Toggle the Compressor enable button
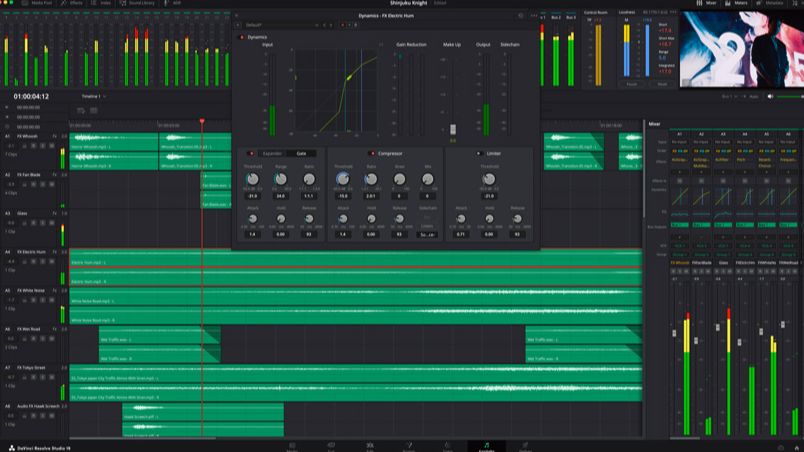This screenshot has height=452, width=804. point(371,153)
